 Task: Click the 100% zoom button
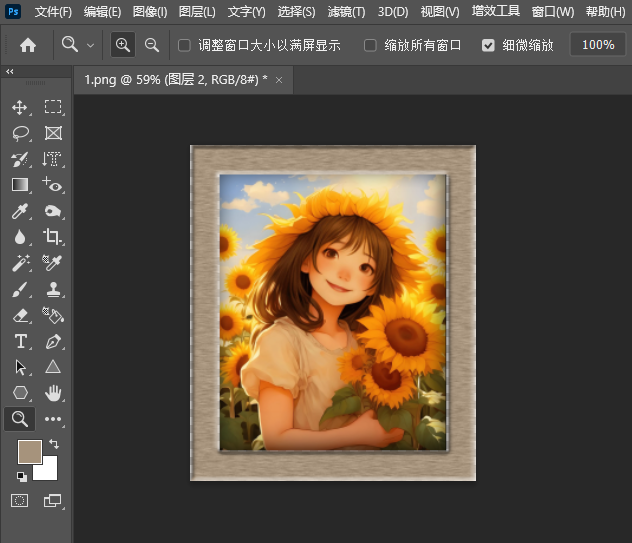click(598, 45)
